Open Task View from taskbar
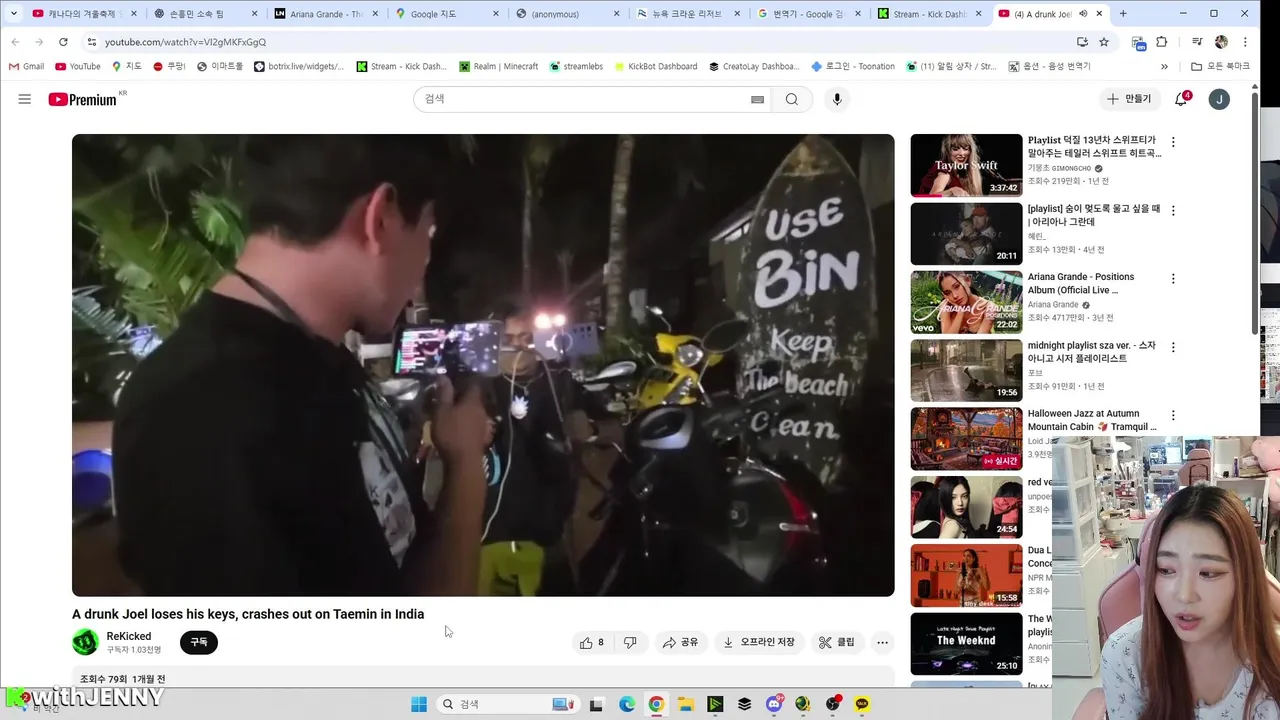Screen dimensions: 1280x720 [x=597, y=704]
